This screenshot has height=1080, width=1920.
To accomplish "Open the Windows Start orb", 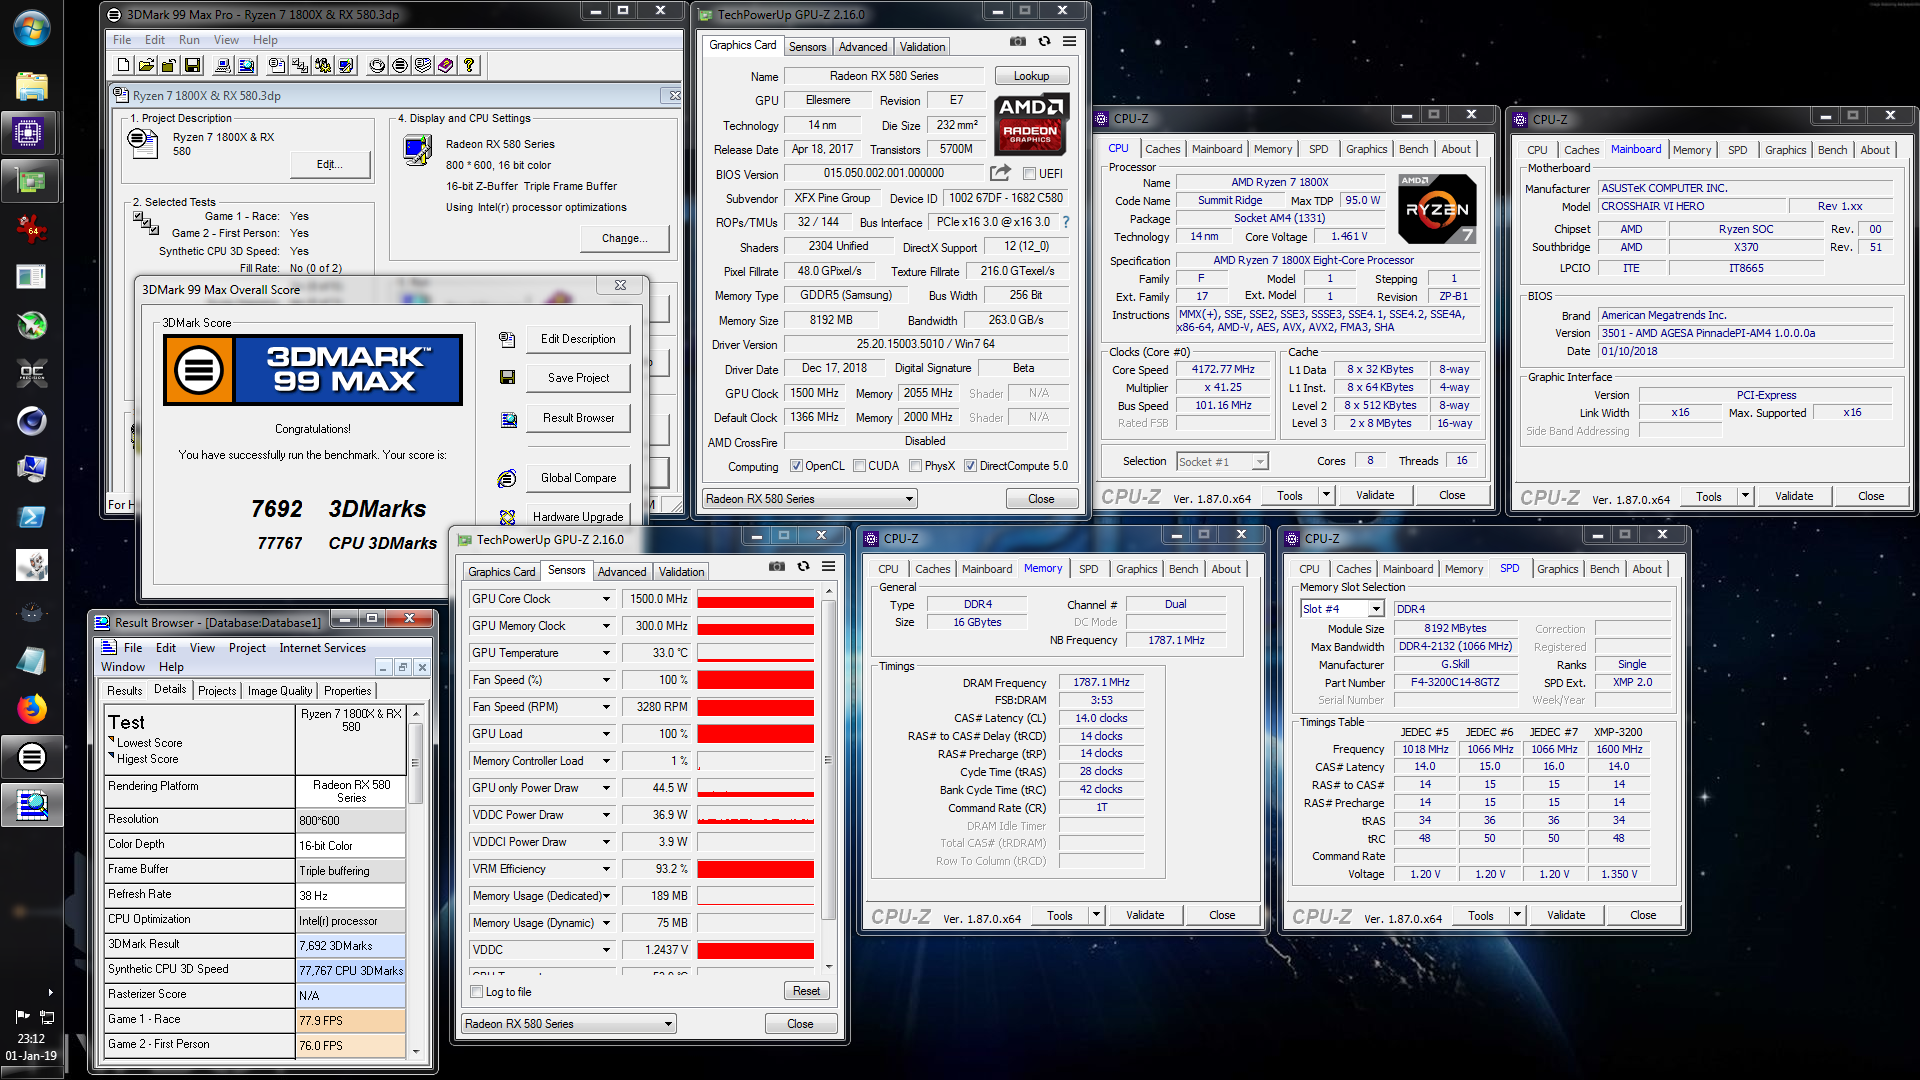I will (32, 28).
